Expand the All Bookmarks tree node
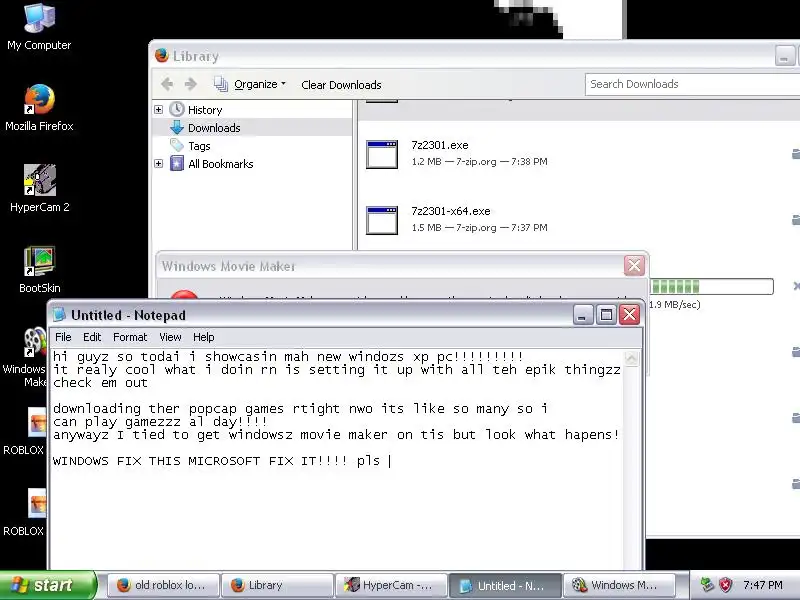 pos(159,164)
